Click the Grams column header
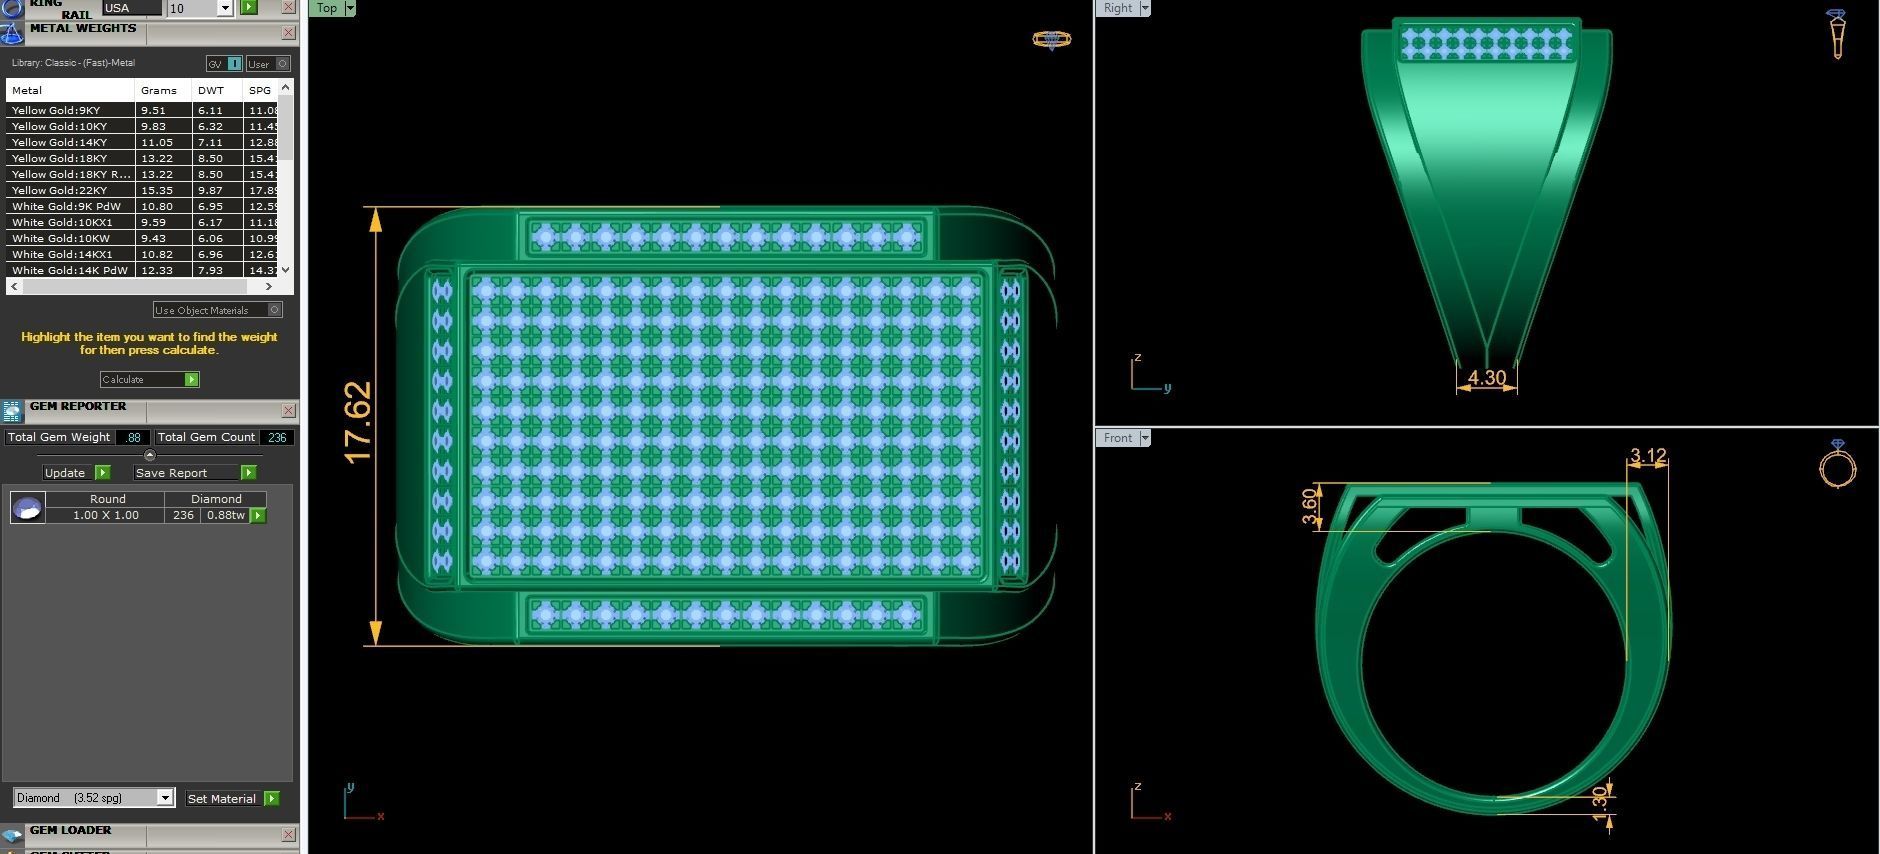This screenshot has height=854, width=1880. coord(163,90)
